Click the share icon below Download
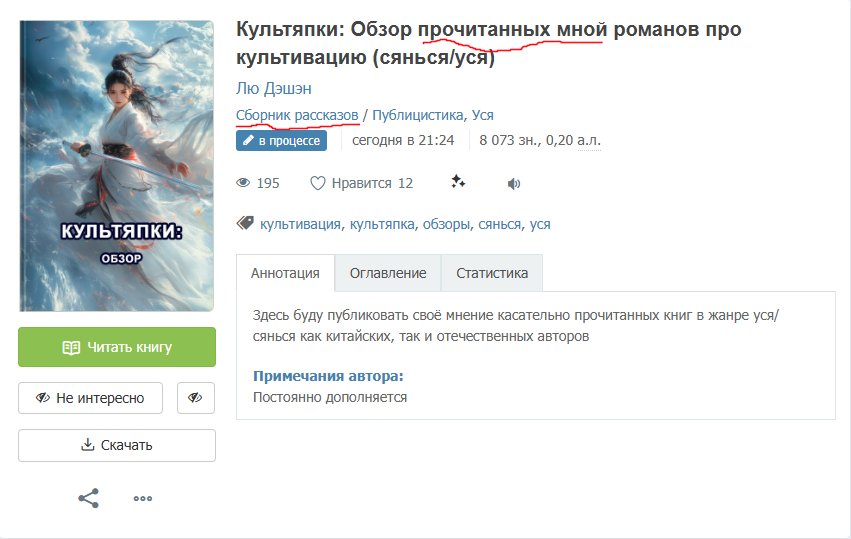Viewport: 851px width, 539px height. (x=88, y=498)
